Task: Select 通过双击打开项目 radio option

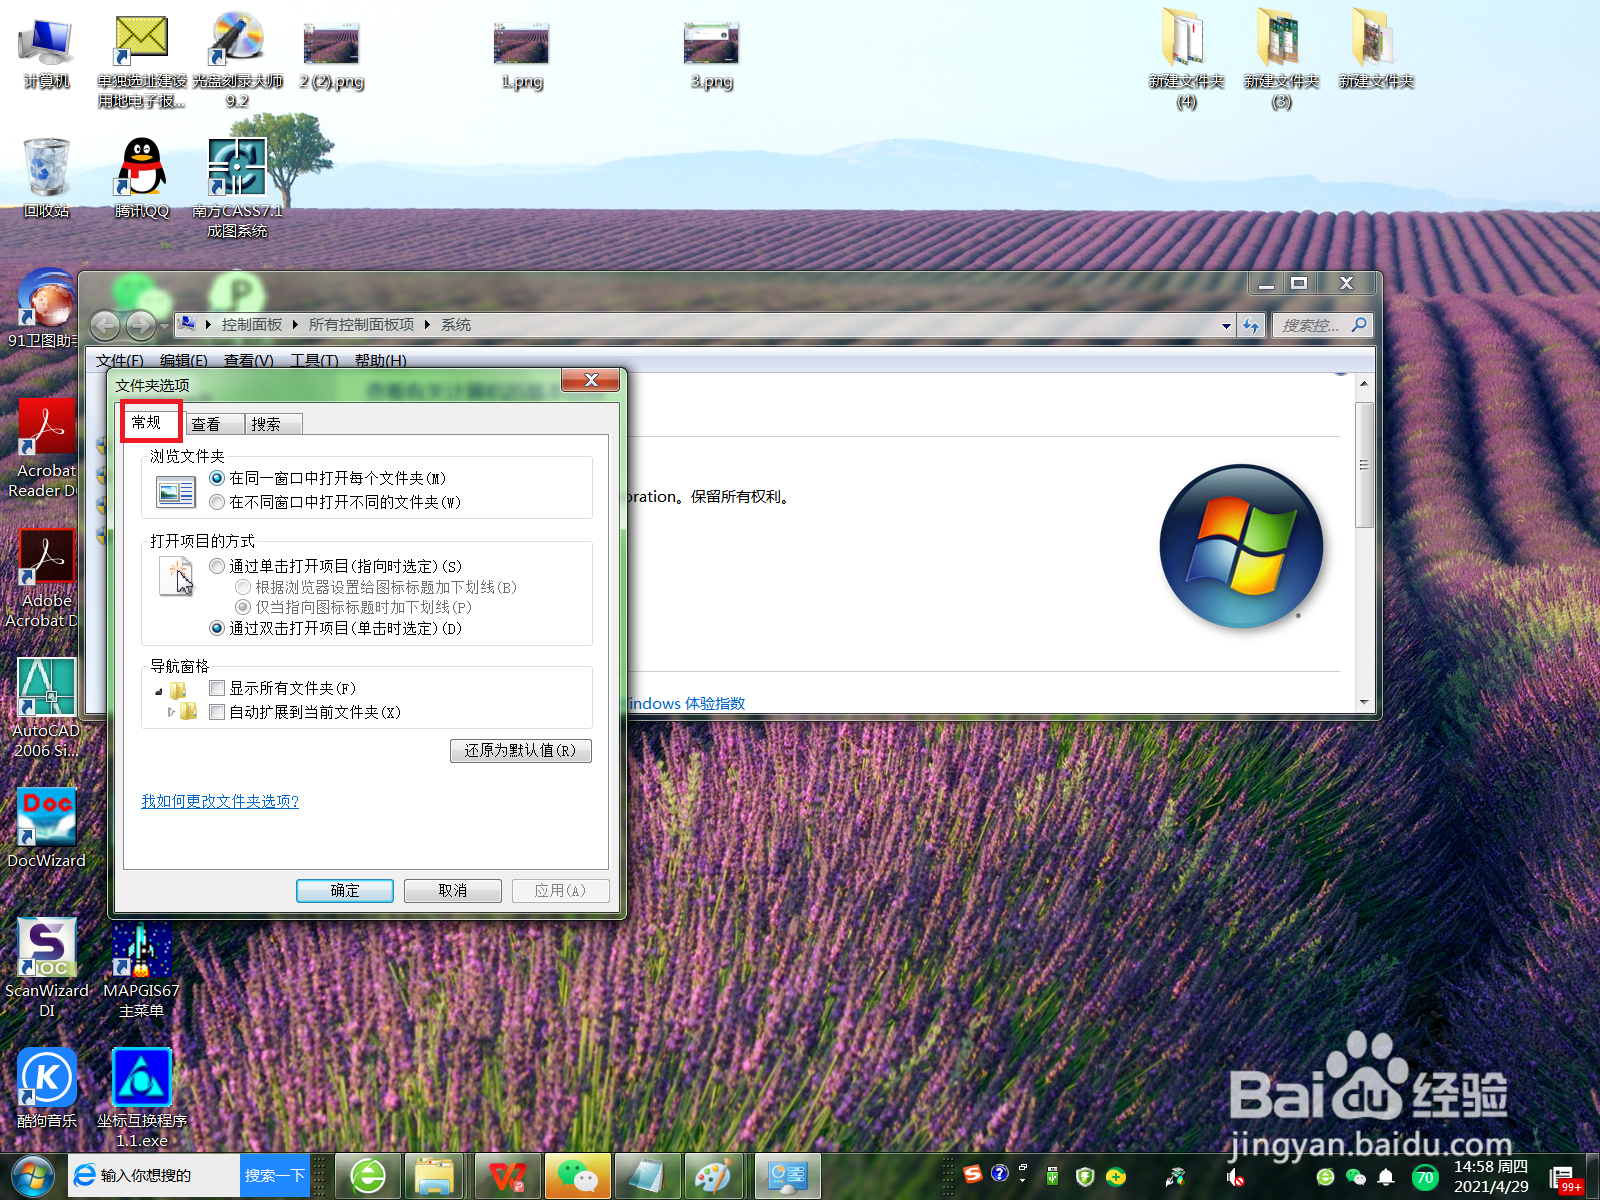Action: 335,628
